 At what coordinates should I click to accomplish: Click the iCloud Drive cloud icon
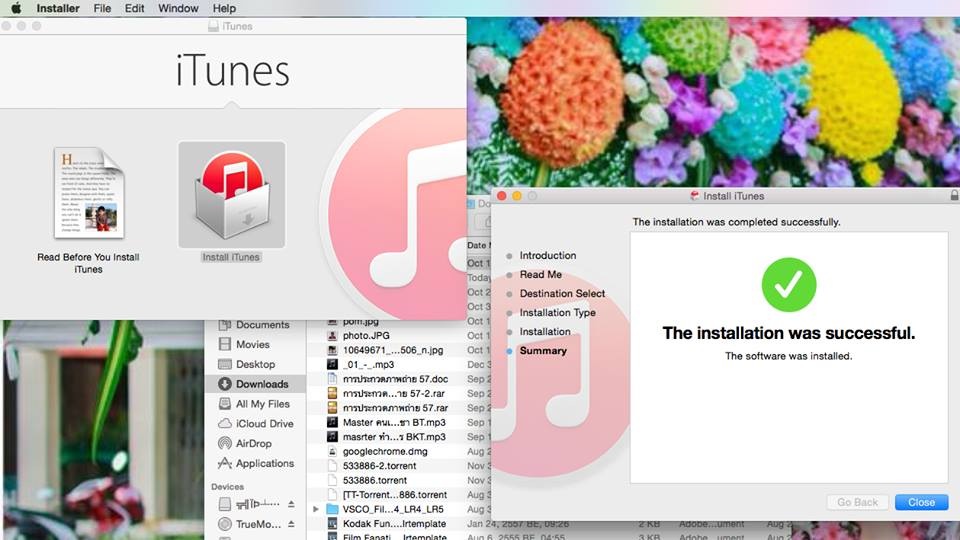click(x=225, y=424)
